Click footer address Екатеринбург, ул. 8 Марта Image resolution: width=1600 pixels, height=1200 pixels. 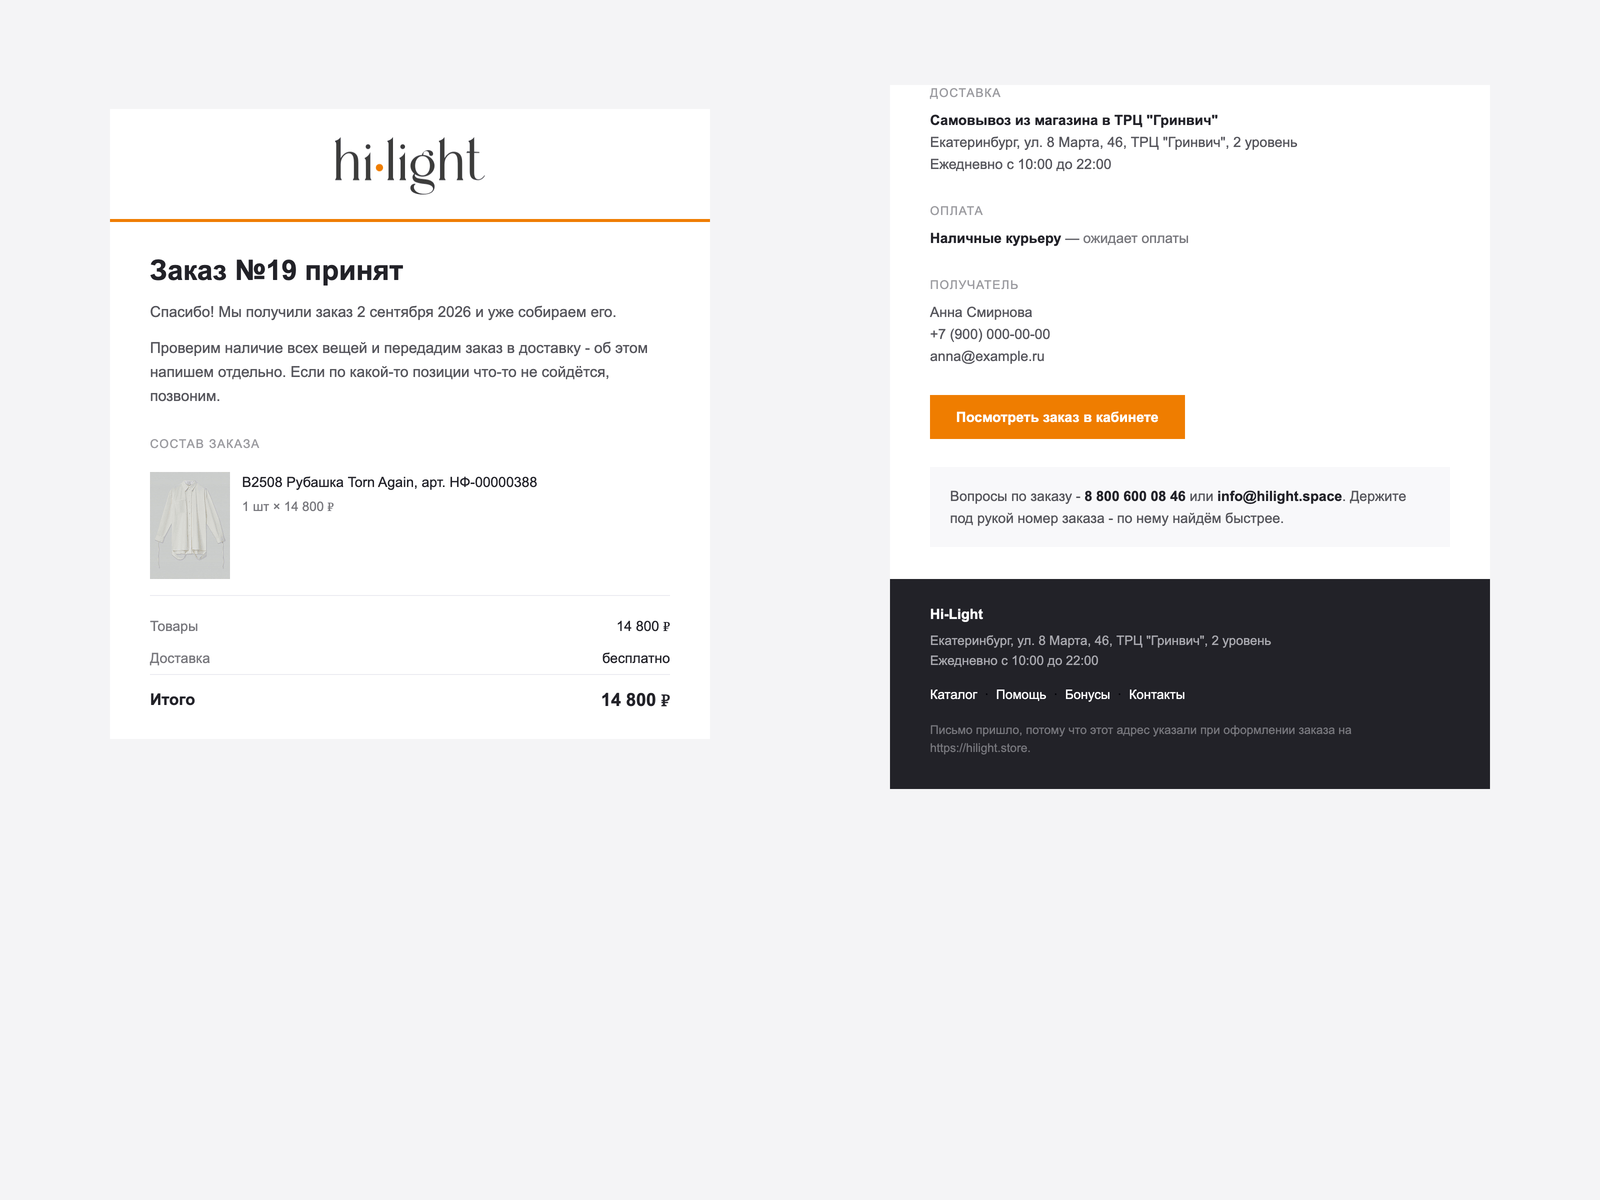coord(1100,640)
